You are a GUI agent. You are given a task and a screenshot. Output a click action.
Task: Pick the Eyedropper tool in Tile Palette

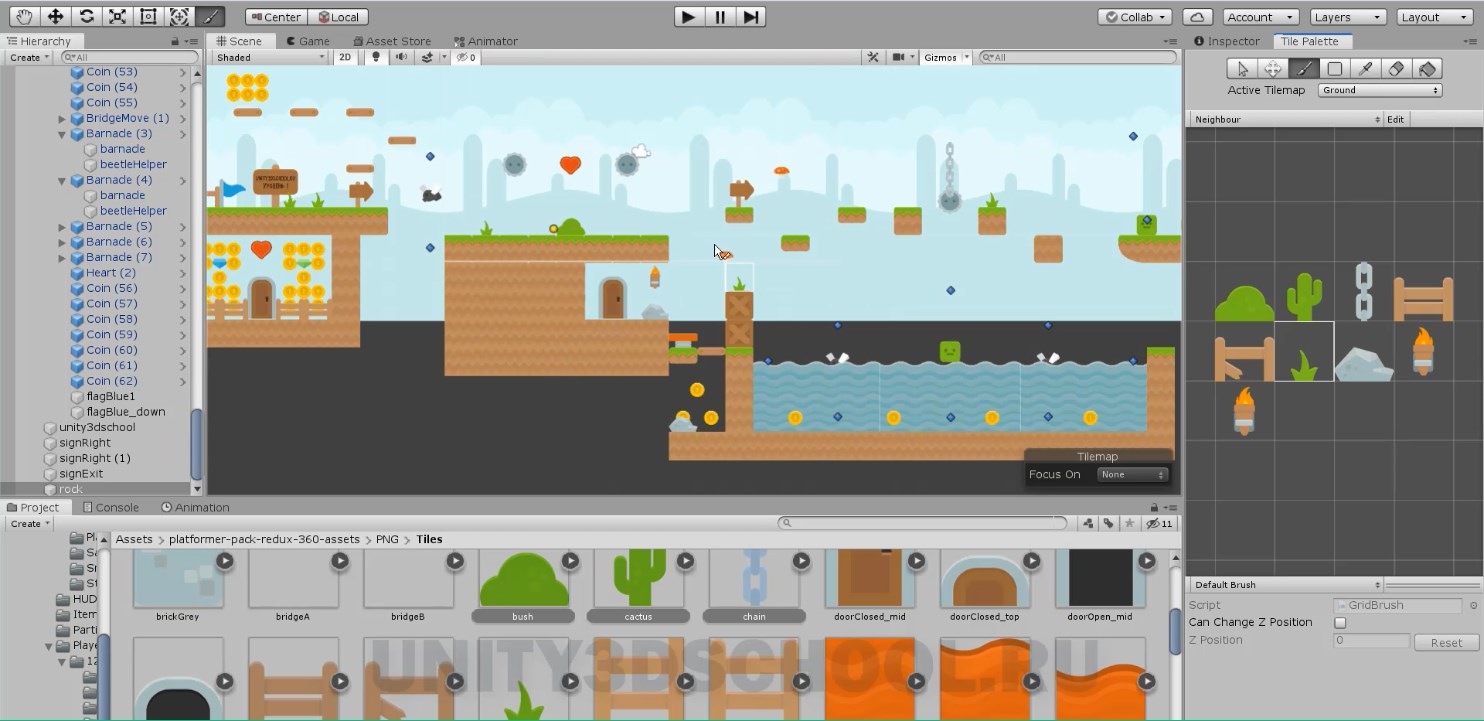tap(1365, 69)
